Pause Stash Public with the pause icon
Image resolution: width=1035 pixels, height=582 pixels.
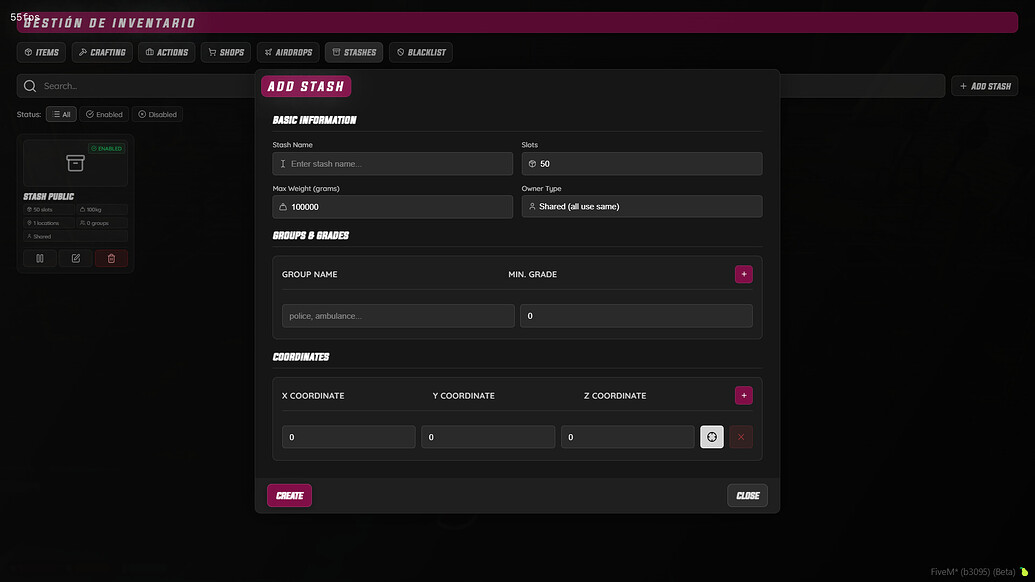[39, 258]
